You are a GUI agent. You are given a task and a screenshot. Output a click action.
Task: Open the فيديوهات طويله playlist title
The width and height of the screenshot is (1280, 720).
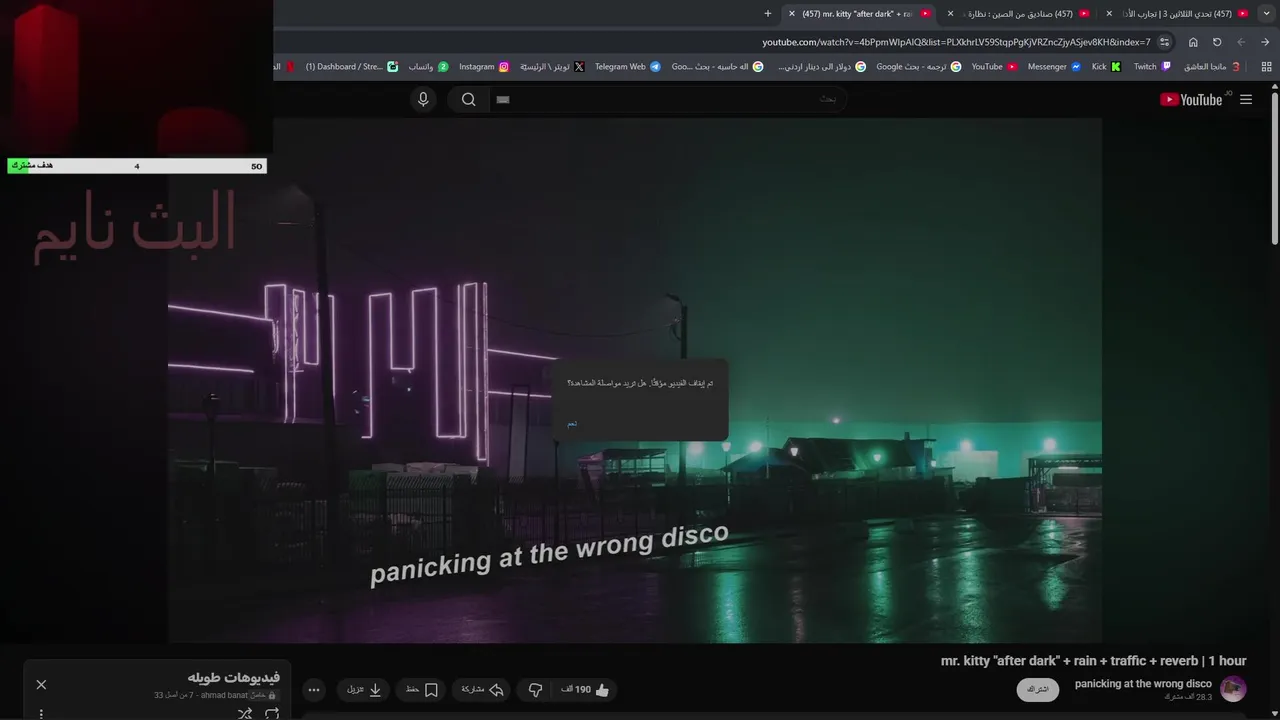[233, 677]
